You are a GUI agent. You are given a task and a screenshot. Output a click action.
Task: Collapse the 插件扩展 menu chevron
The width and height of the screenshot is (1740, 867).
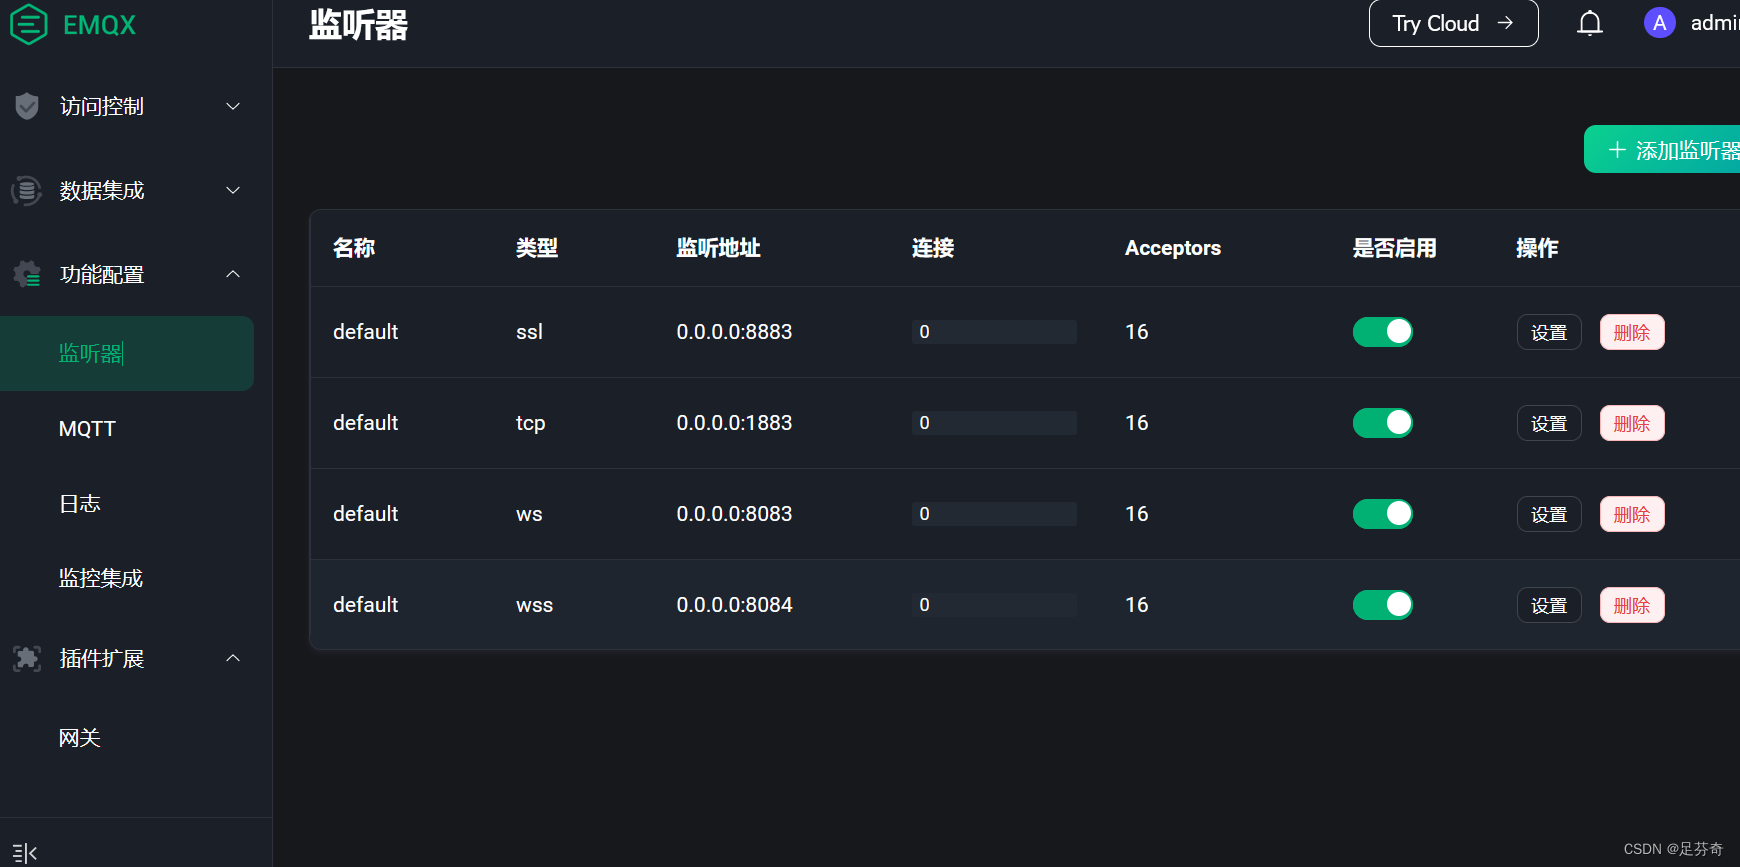coord(233,658)
